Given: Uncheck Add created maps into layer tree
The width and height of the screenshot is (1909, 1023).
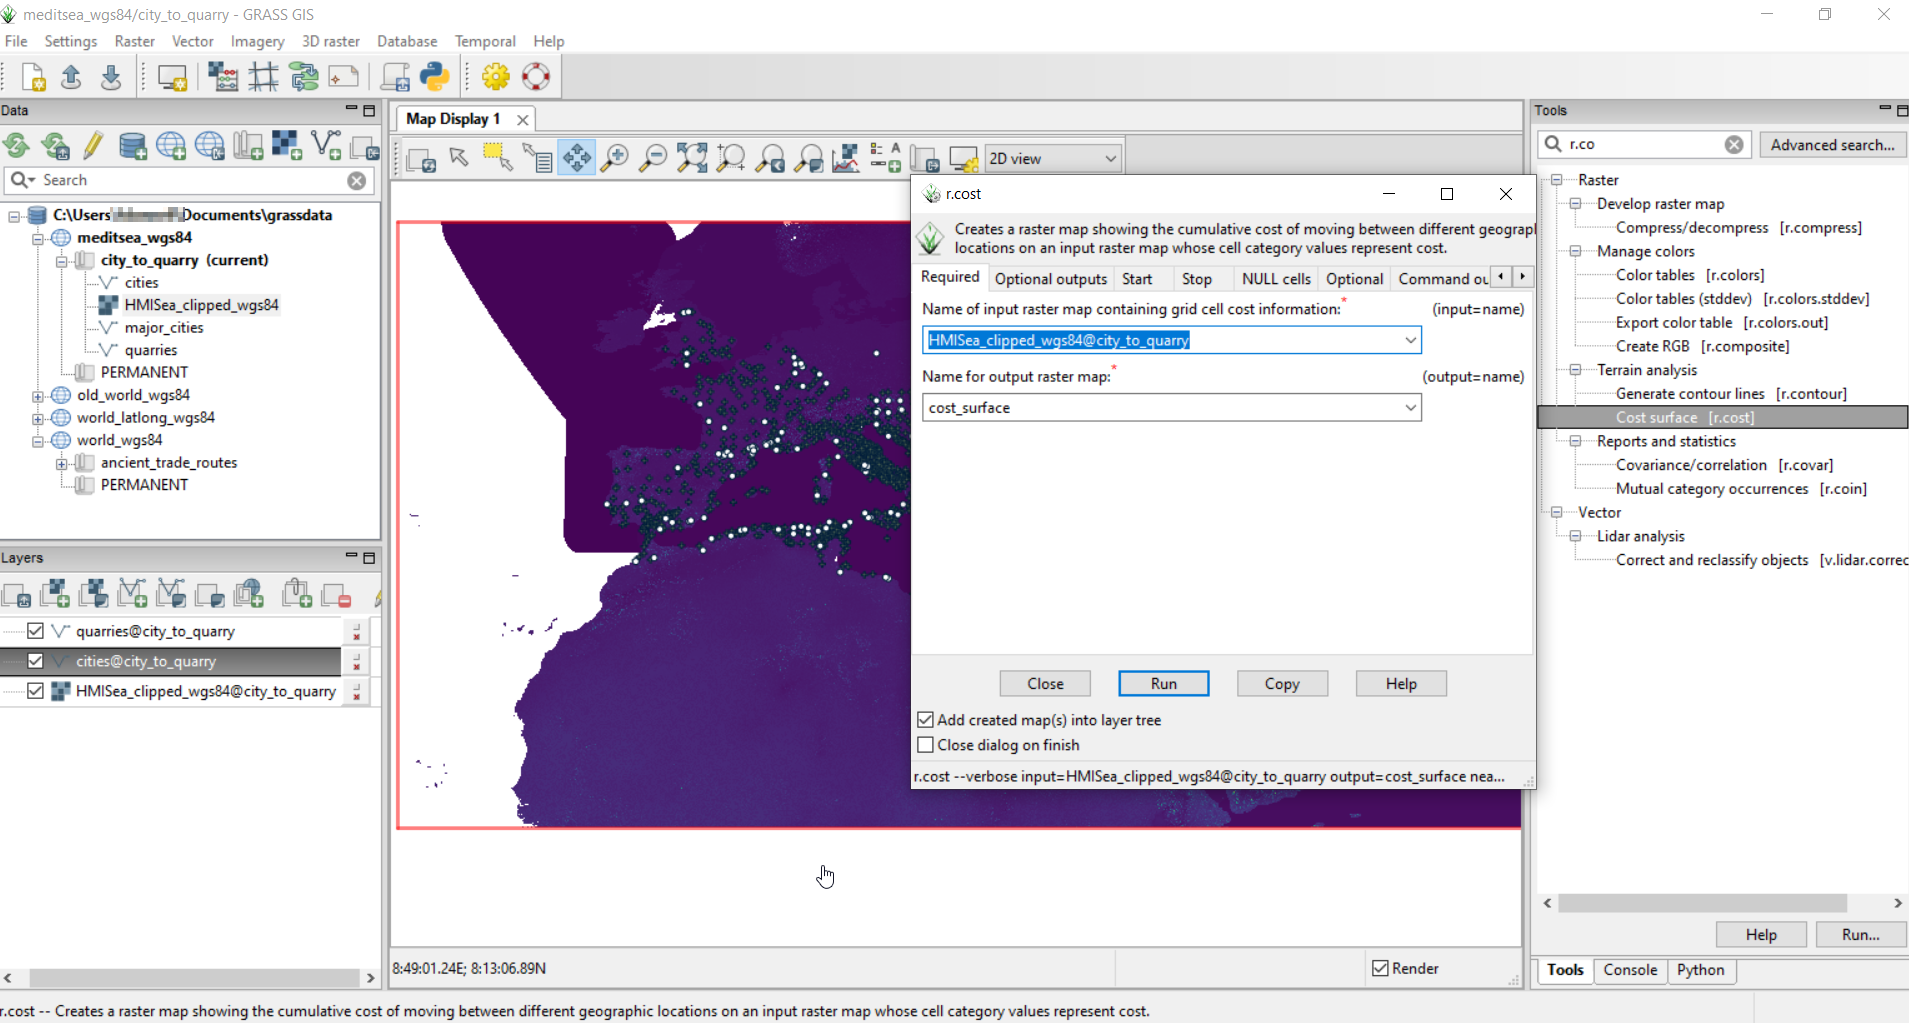Looking at the screenshot, I should (x=924, y=719).
